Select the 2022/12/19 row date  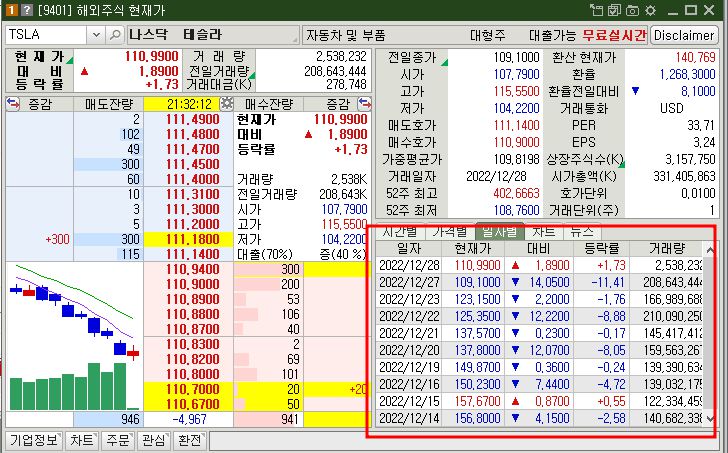[x=409, y=368]
